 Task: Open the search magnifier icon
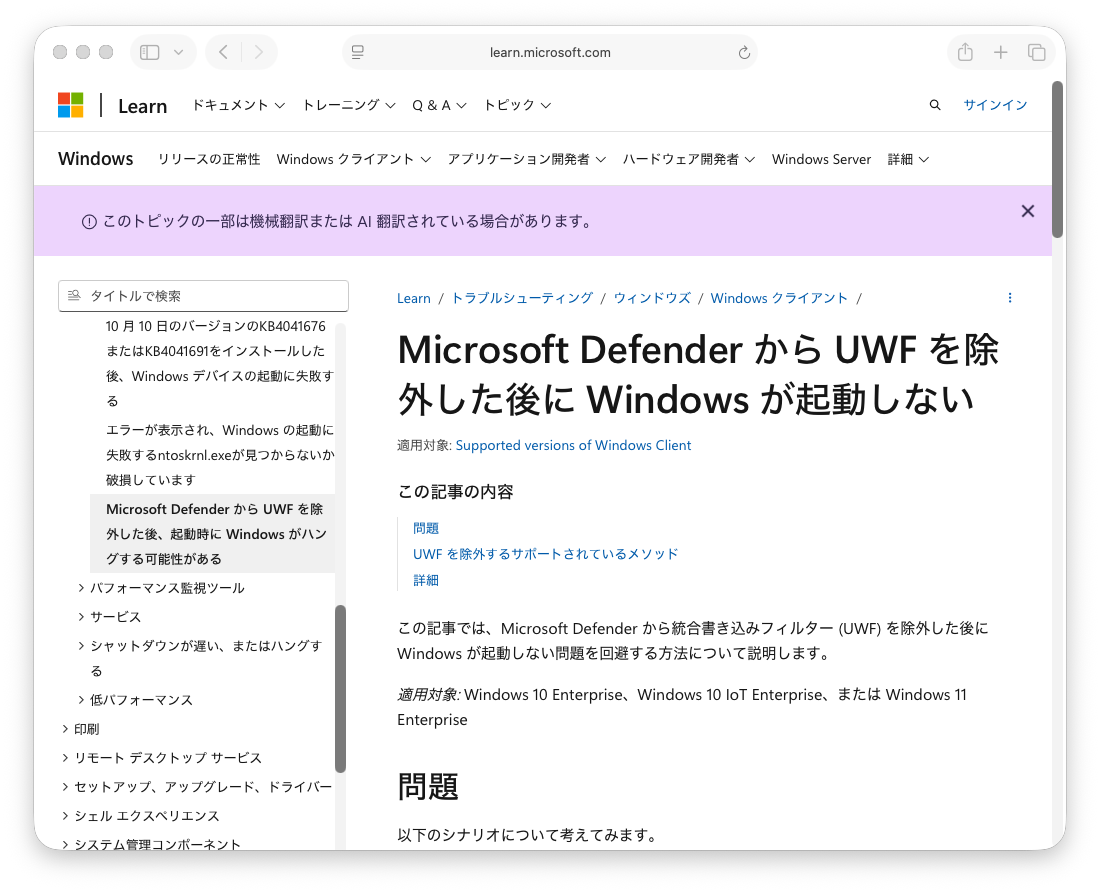[x=935, y=105]
